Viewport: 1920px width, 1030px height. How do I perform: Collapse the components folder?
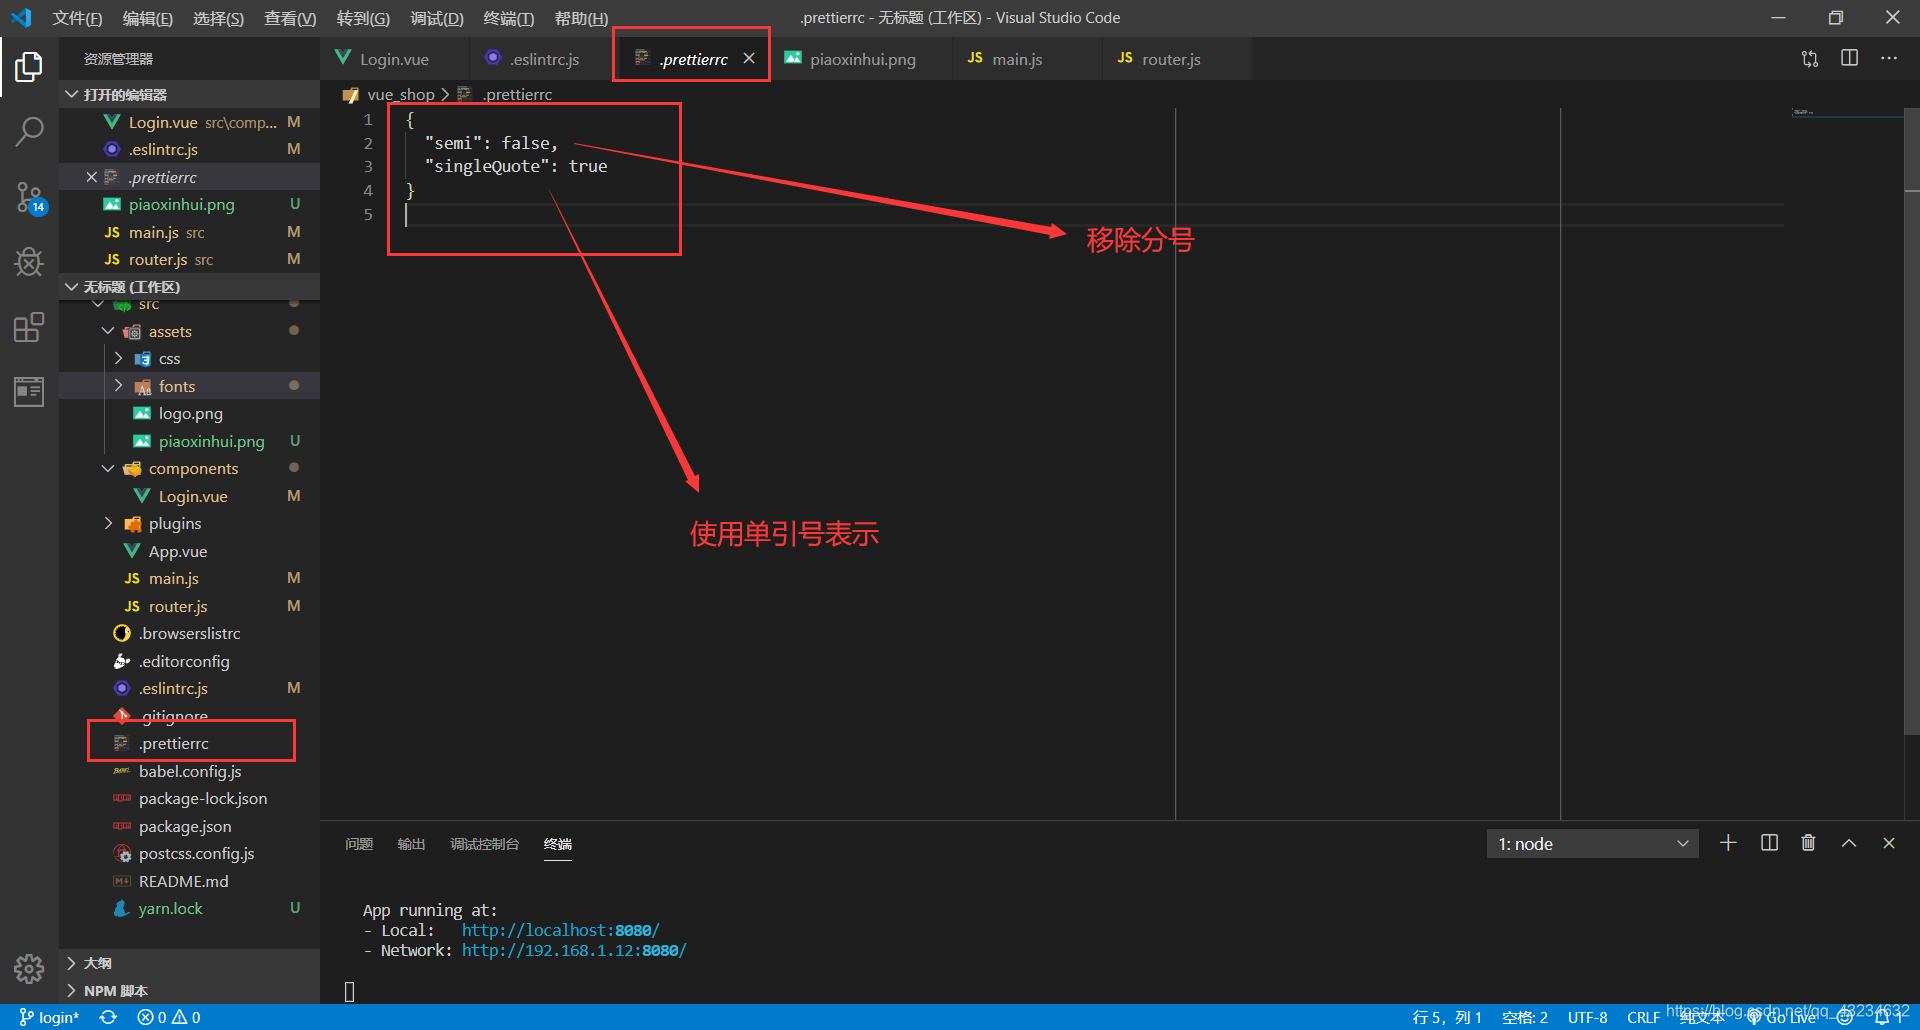pos(108,468)
